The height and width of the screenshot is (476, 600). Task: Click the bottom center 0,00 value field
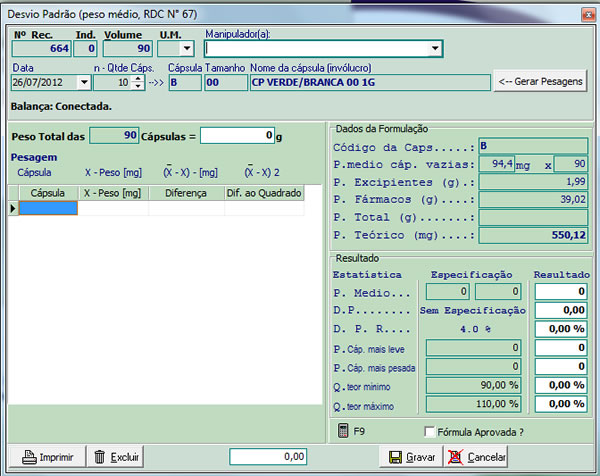268,456
